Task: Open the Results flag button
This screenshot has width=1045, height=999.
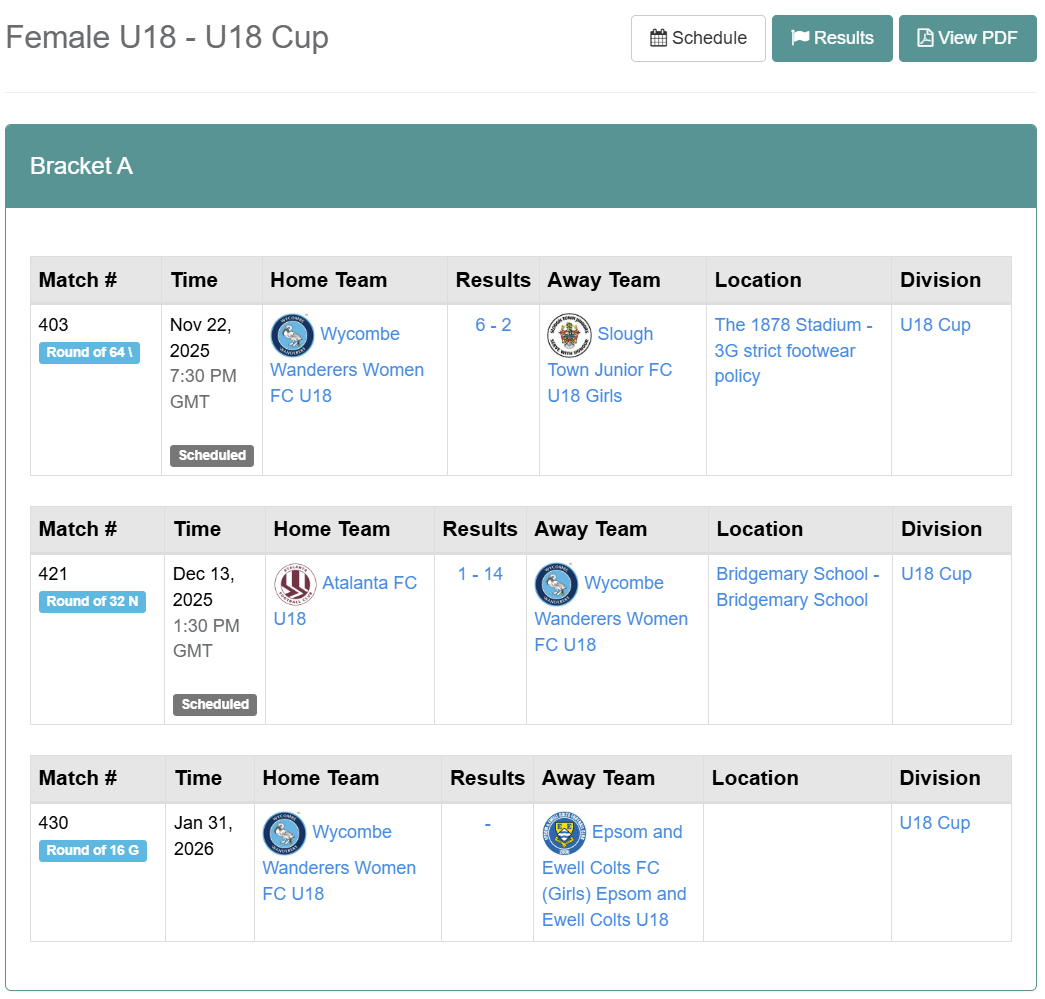Action: [x=832, y=38]
